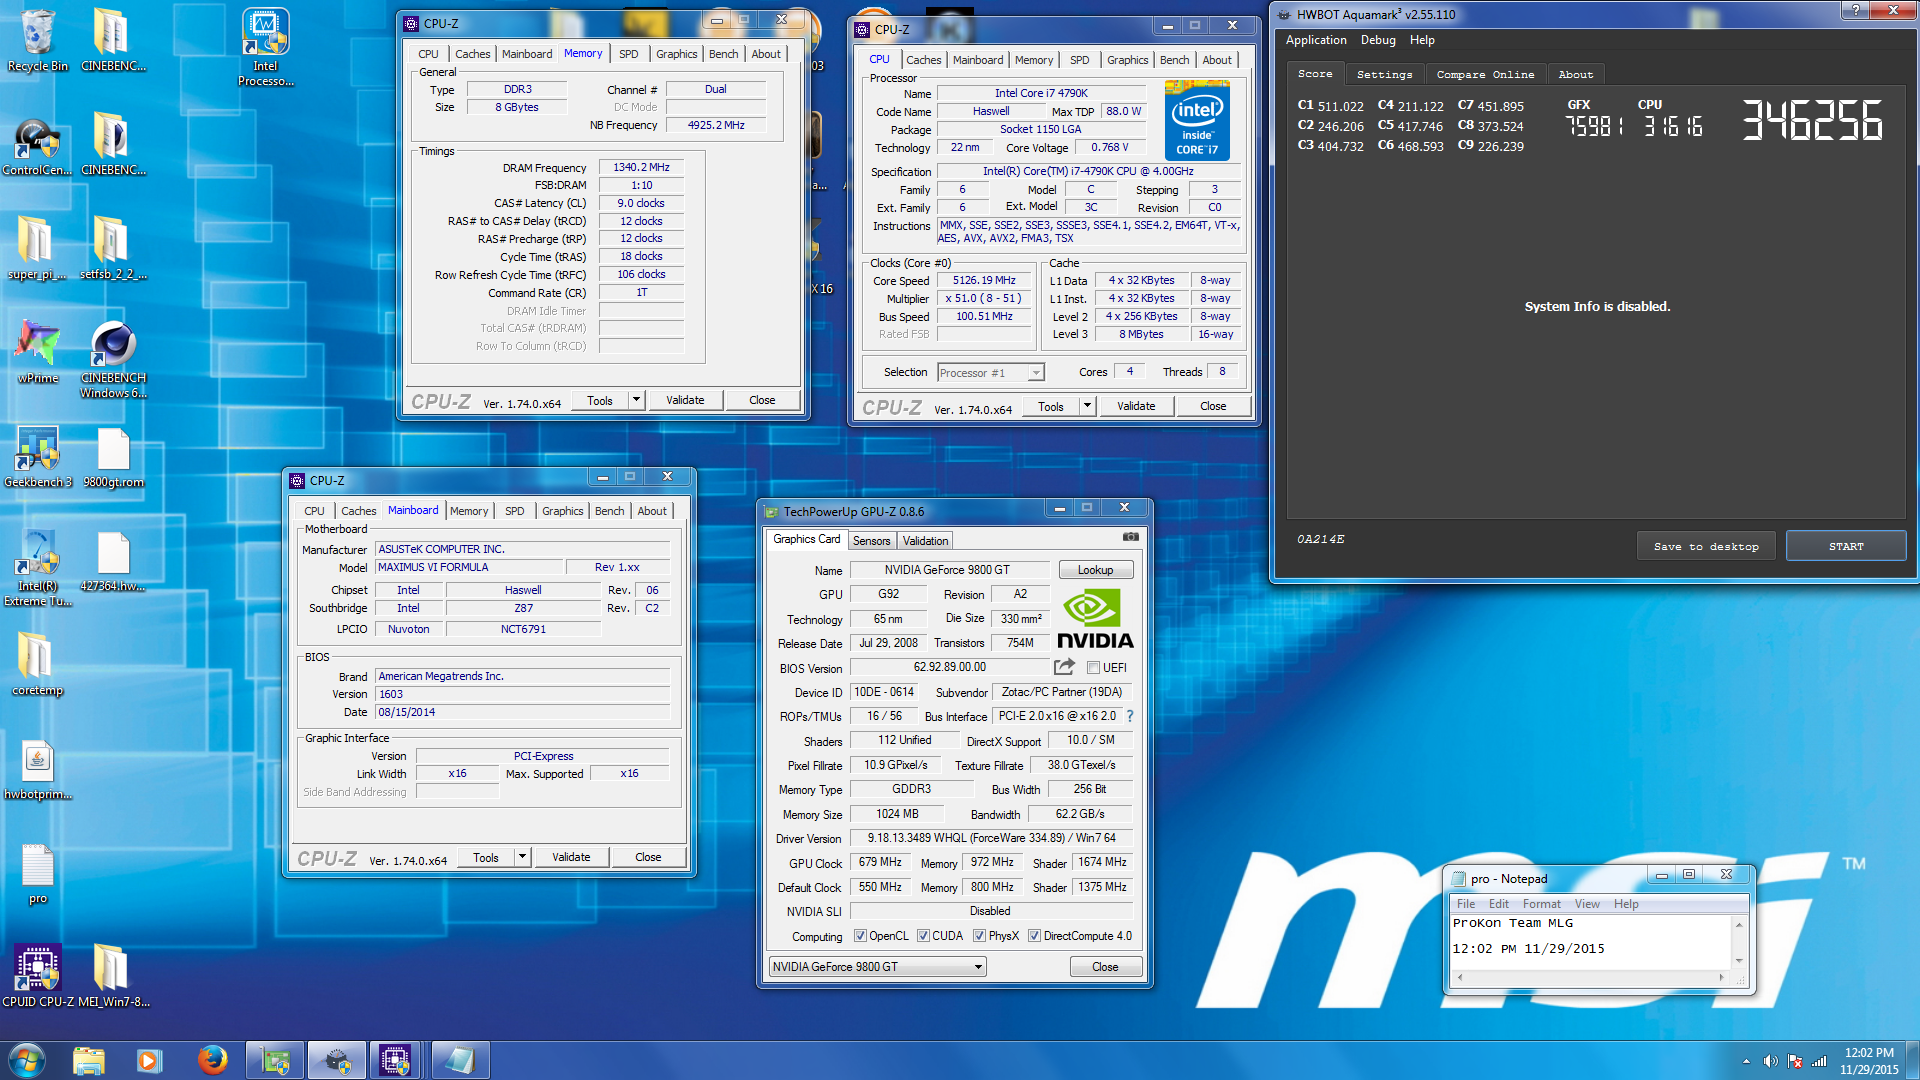Click the Notepad vertical scrollbar

point(1739,943)
